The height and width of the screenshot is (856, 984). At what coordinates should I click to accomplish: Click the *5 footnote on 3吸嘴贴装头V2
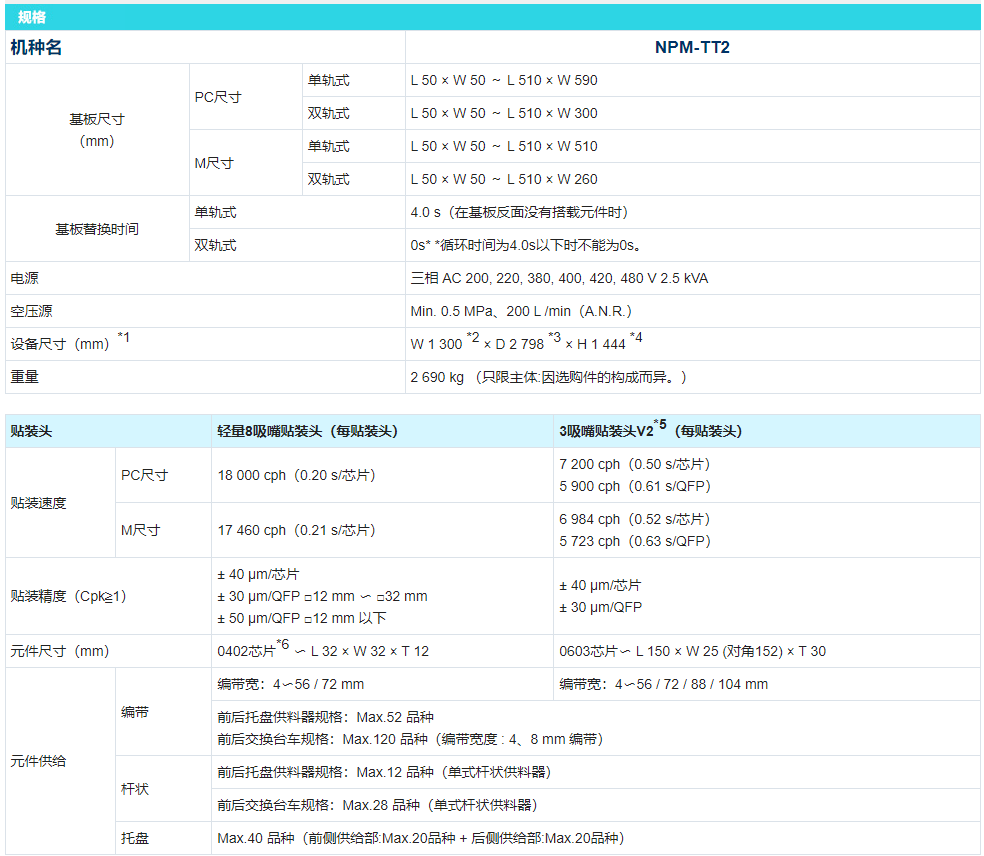pyautogui.click(x=660, y=425)
